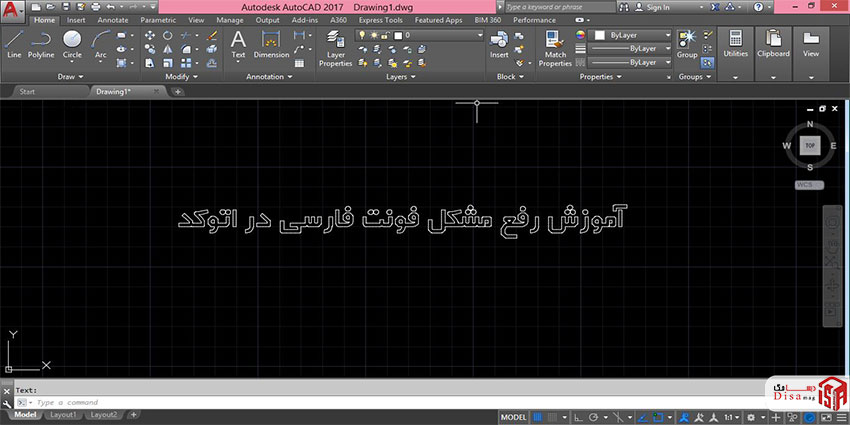850x425 pixels.
Task: Click the TOP face of ViewCube
Action: click(809, 145)
